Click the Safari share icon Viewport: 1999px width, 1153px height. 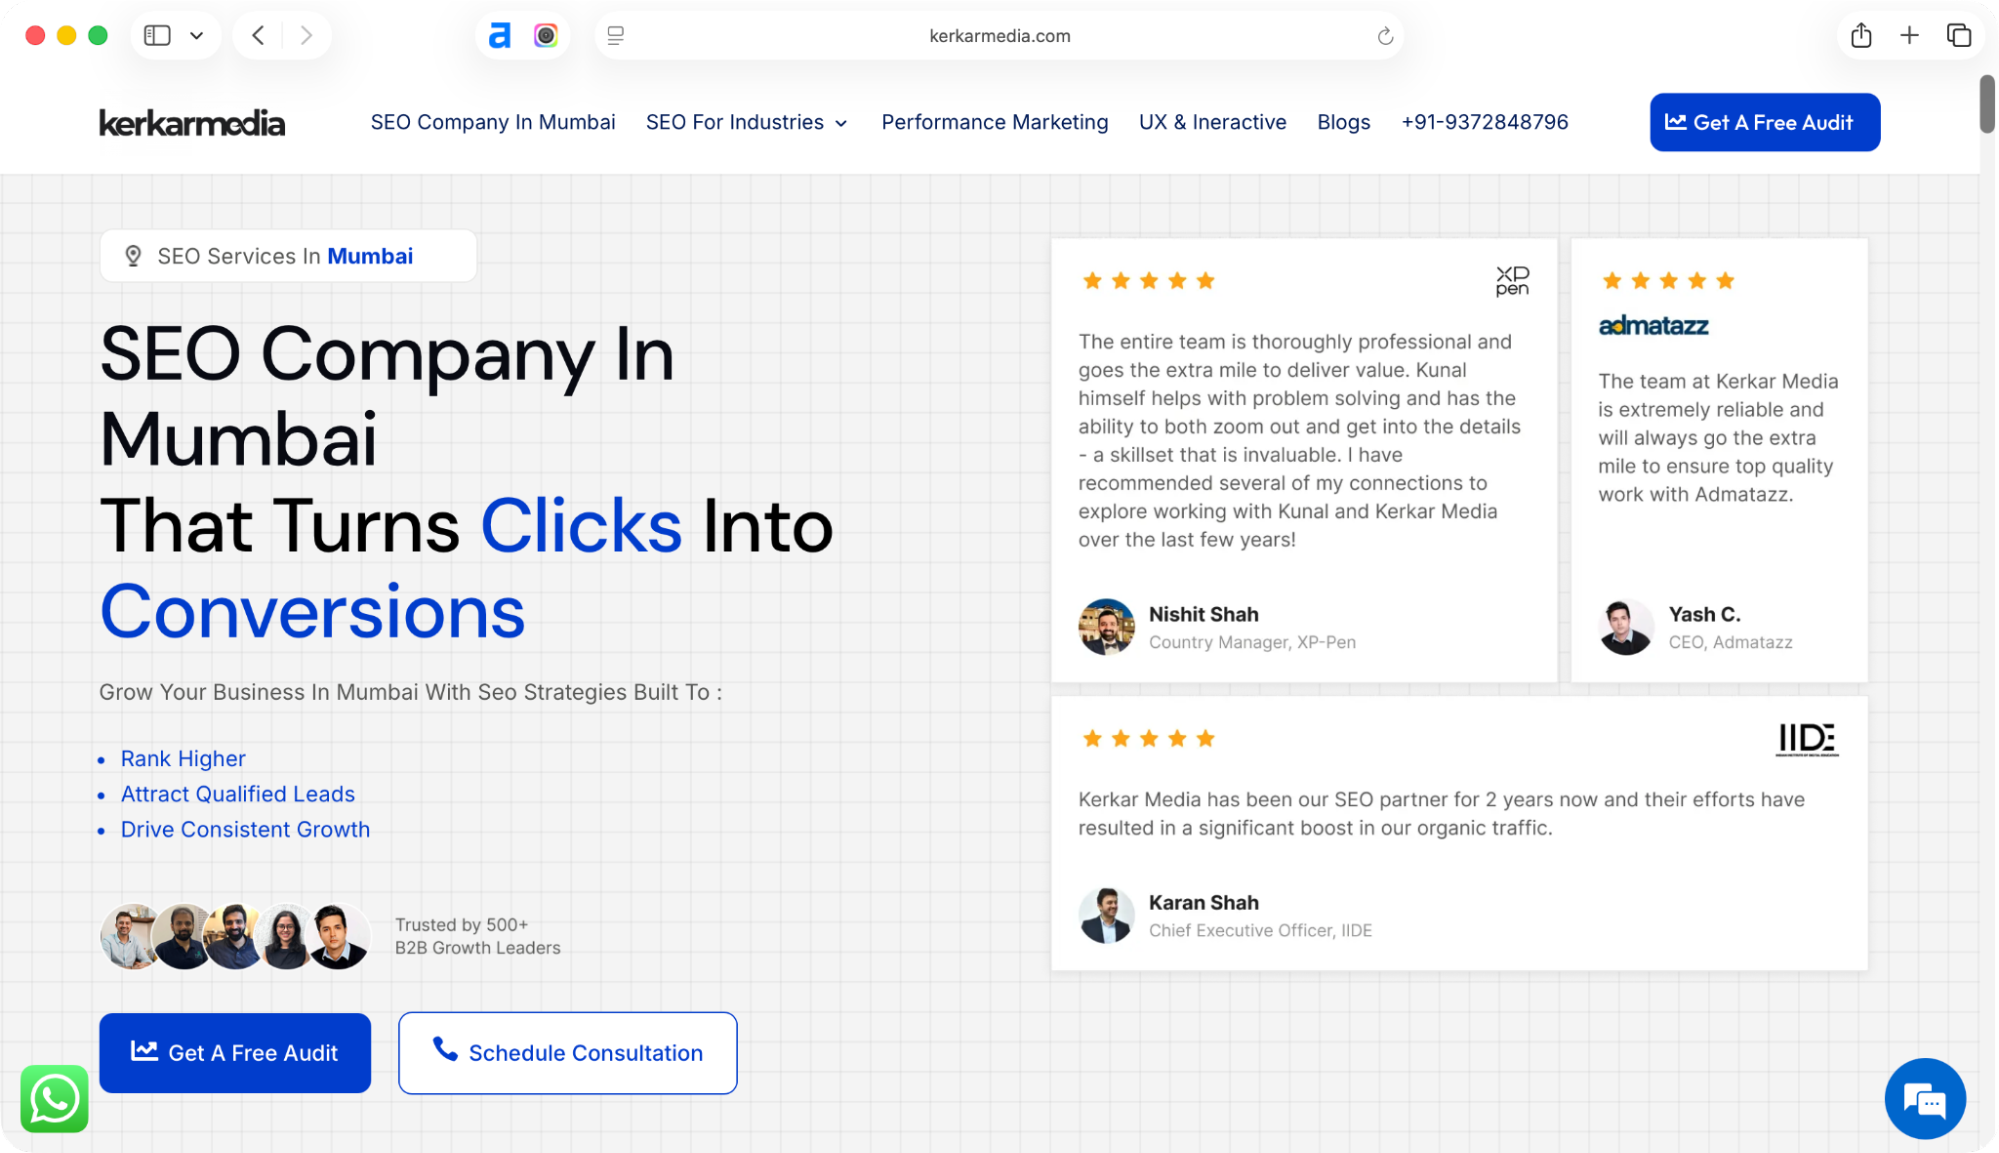click(x=1860, y=36)
